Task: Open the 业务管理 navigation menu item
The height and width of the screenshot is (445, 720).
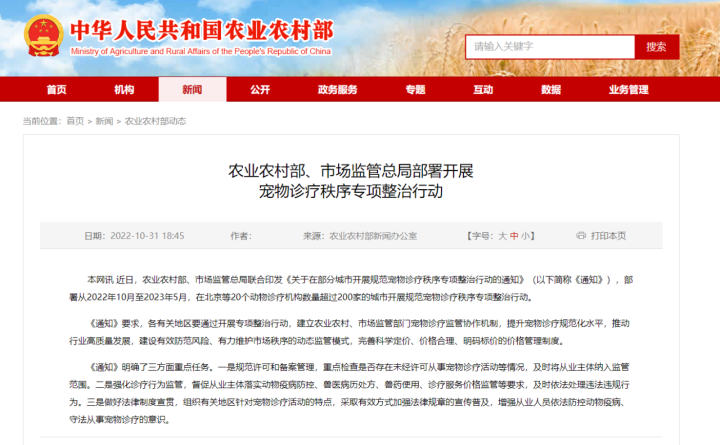Action: (x=629, y=90)
